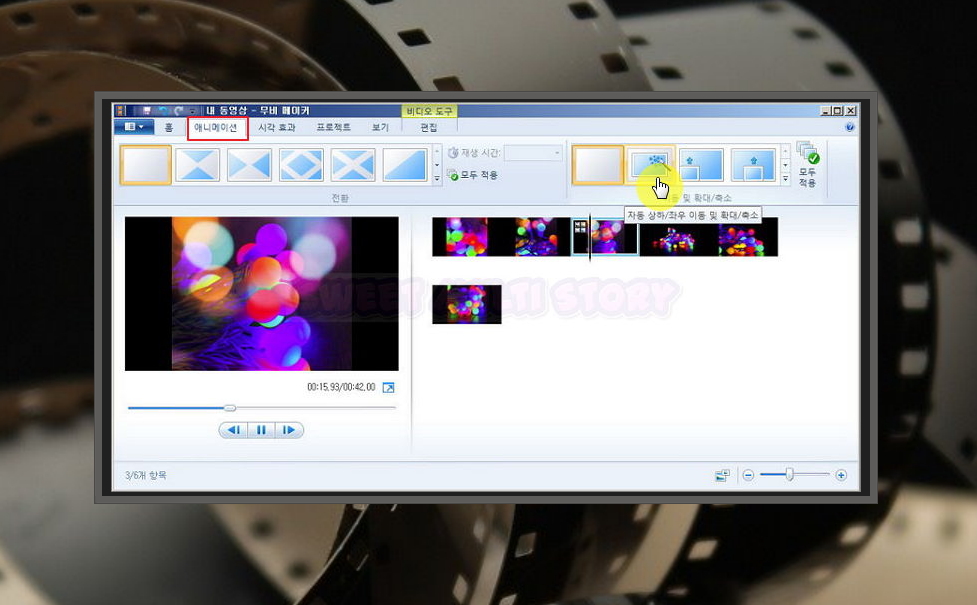Select the clip on the second storyboard row
977x605 pixels.
click(x=467, y=305)
